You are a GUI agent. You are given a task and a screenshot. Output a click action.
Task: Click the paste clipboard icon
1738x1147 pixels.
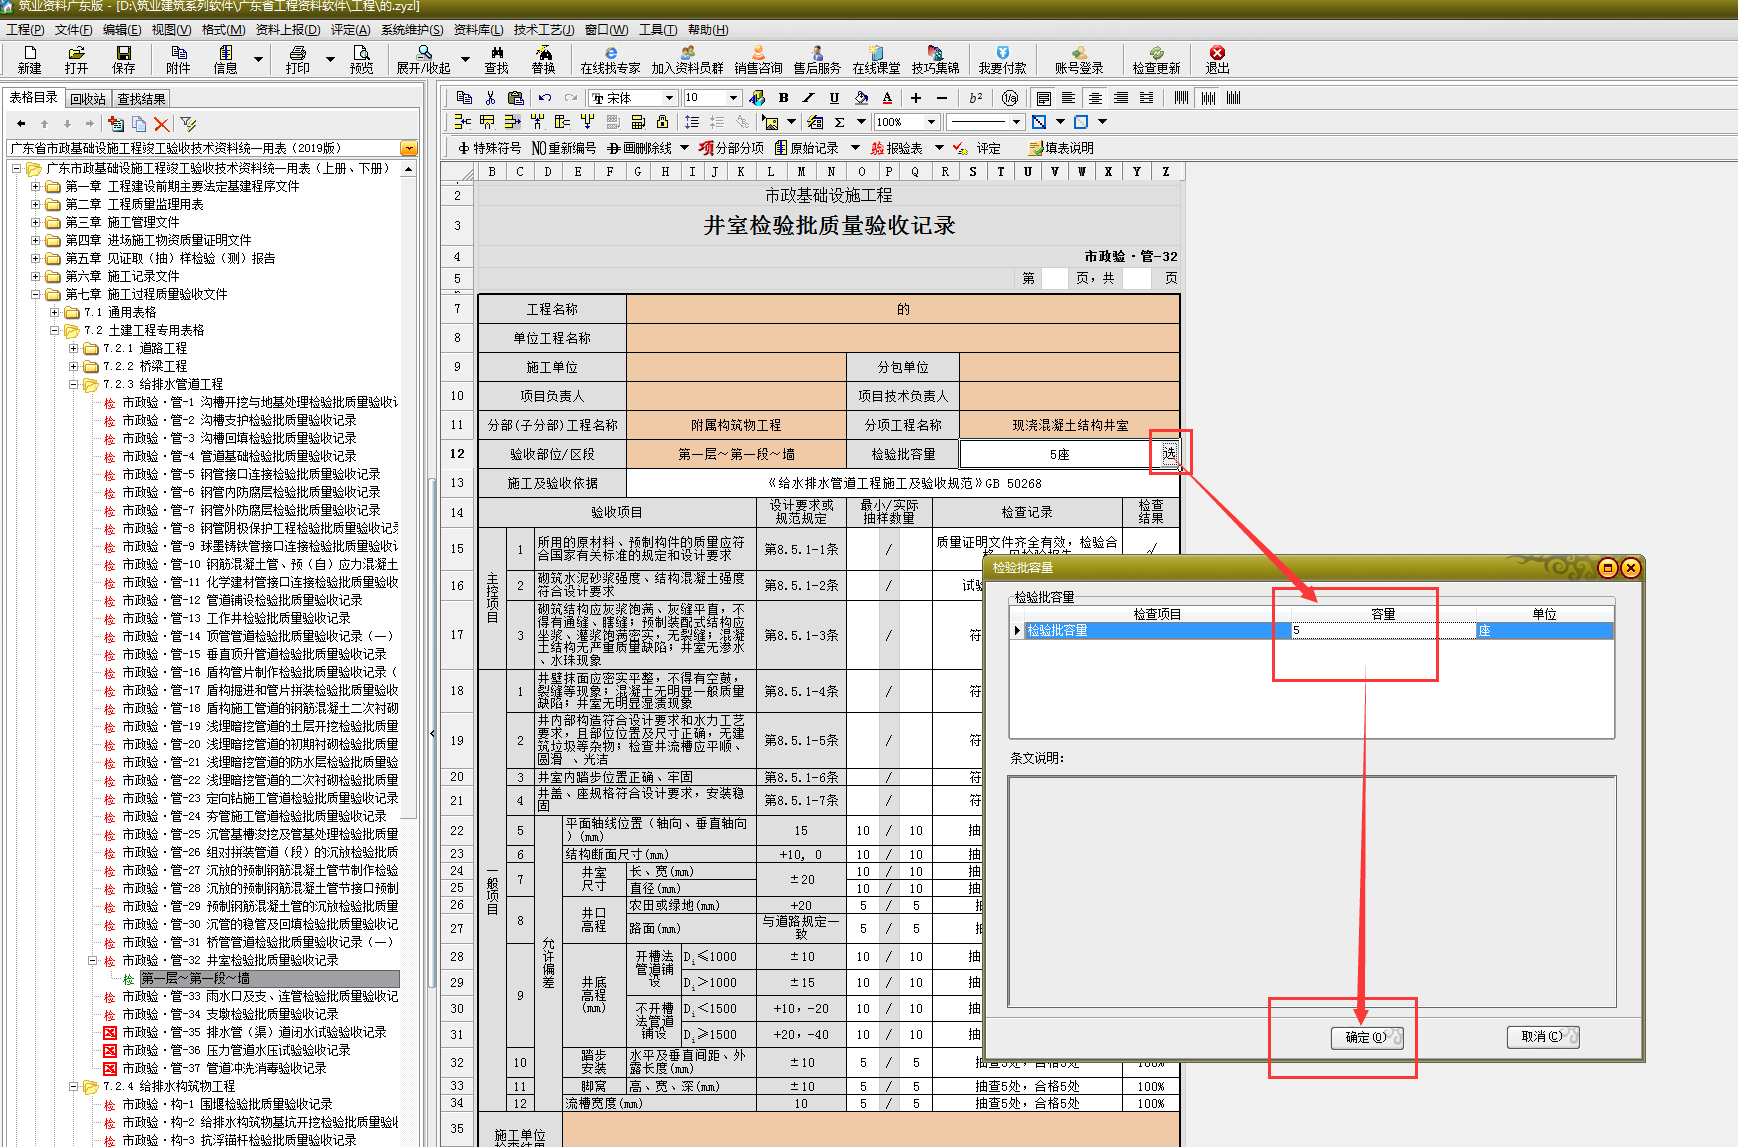pyautogui.click(x=516, y=98)
